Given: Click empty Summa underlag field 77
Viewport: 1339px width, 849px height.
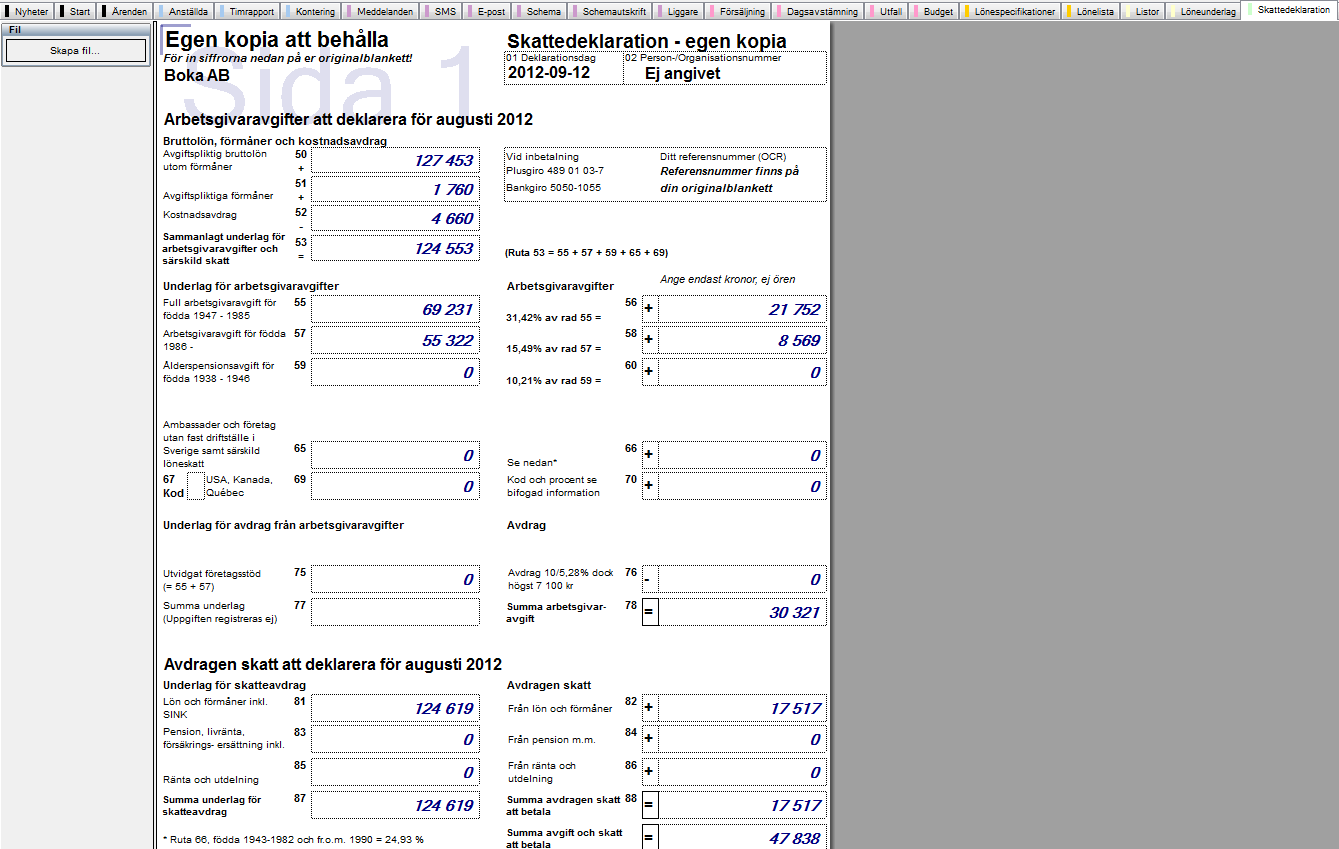Looking at the screenshot, I should [x=395, y=612].
